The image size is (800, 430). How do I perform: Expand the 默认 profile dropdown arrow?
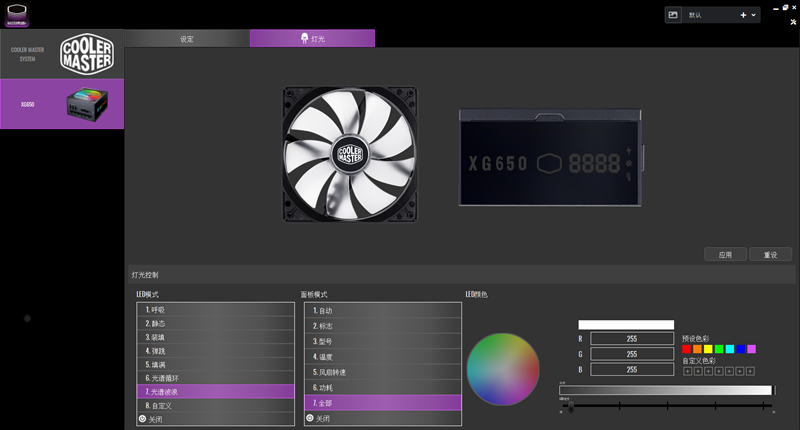(754, 15)
